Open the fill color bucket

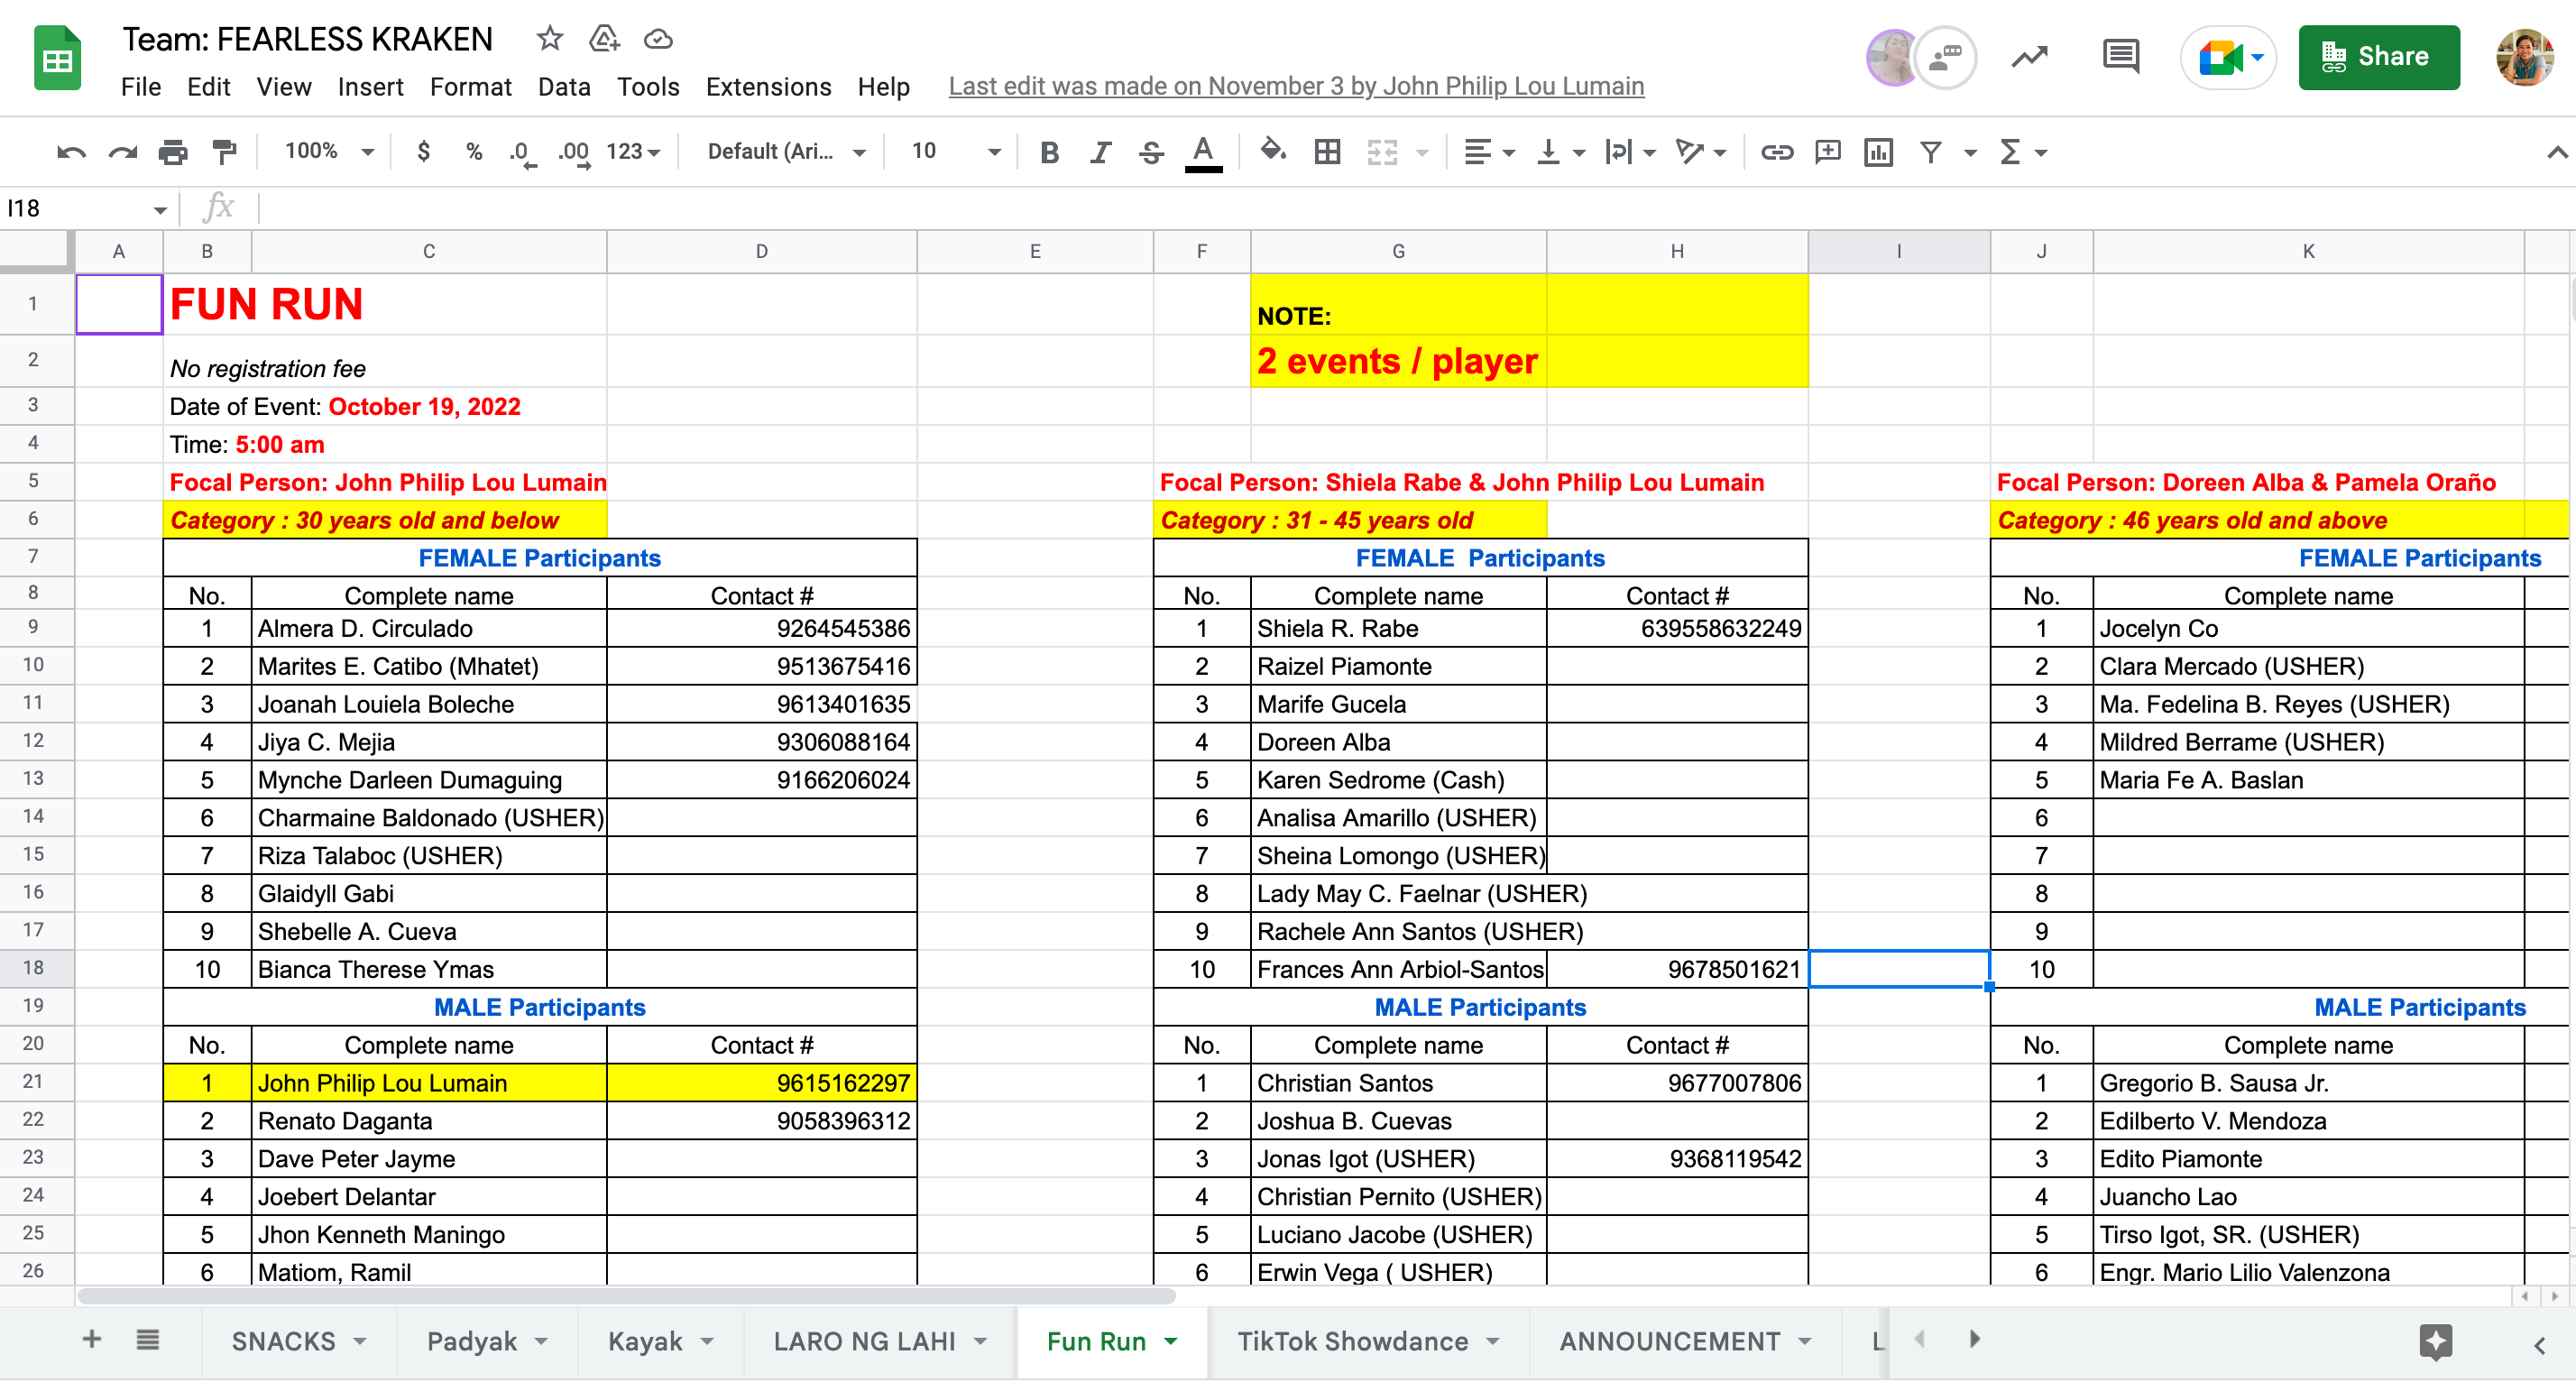click(x=1272, y=152)
